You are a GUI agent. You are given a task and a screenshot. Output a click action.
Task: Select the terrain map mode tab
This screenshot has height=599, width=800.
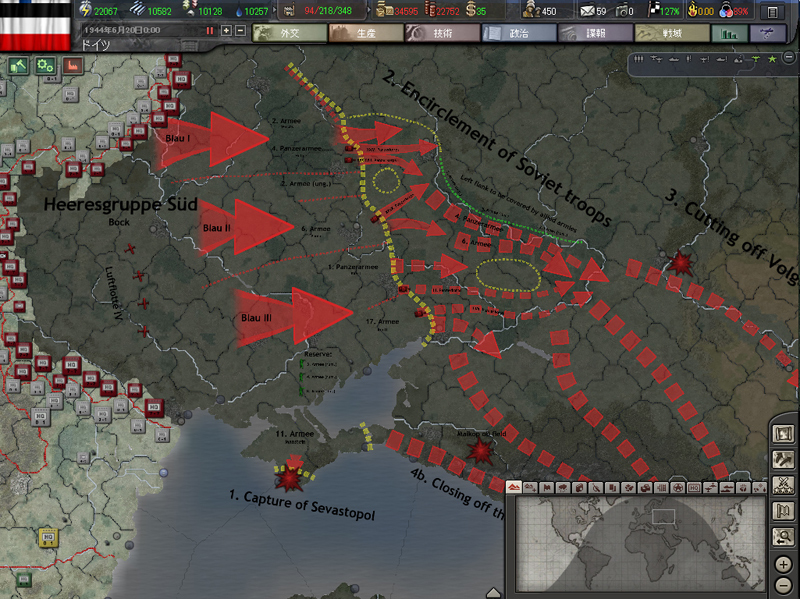click(x=514, y=488)
